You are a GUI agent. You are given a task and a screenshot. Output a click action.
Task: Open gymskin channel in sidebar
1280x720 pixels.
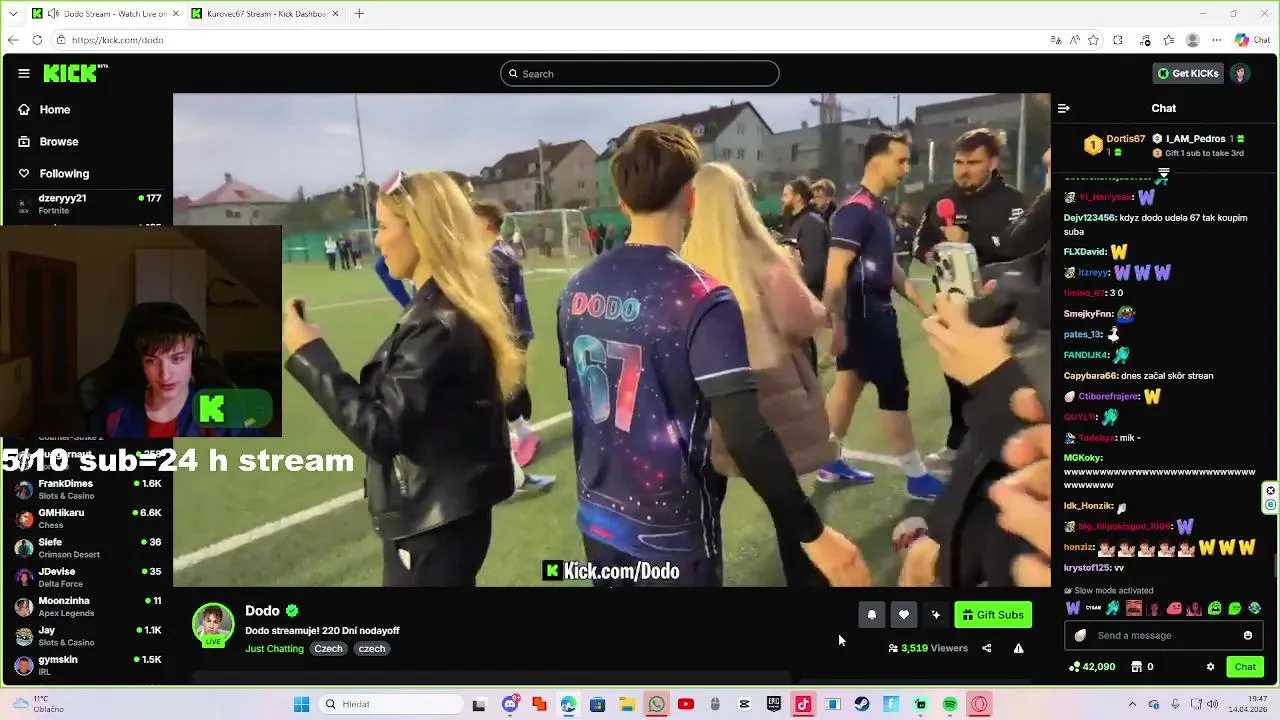pyautogui.click(x=88, y=665)
